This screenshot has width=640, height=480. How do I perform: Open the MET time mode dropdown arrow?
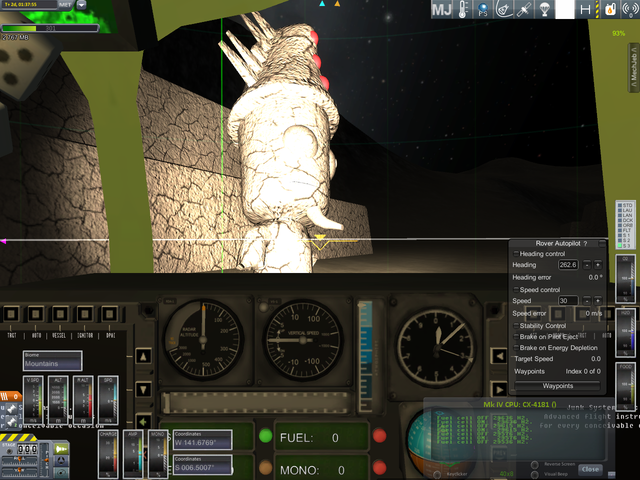tap(81, 5)
